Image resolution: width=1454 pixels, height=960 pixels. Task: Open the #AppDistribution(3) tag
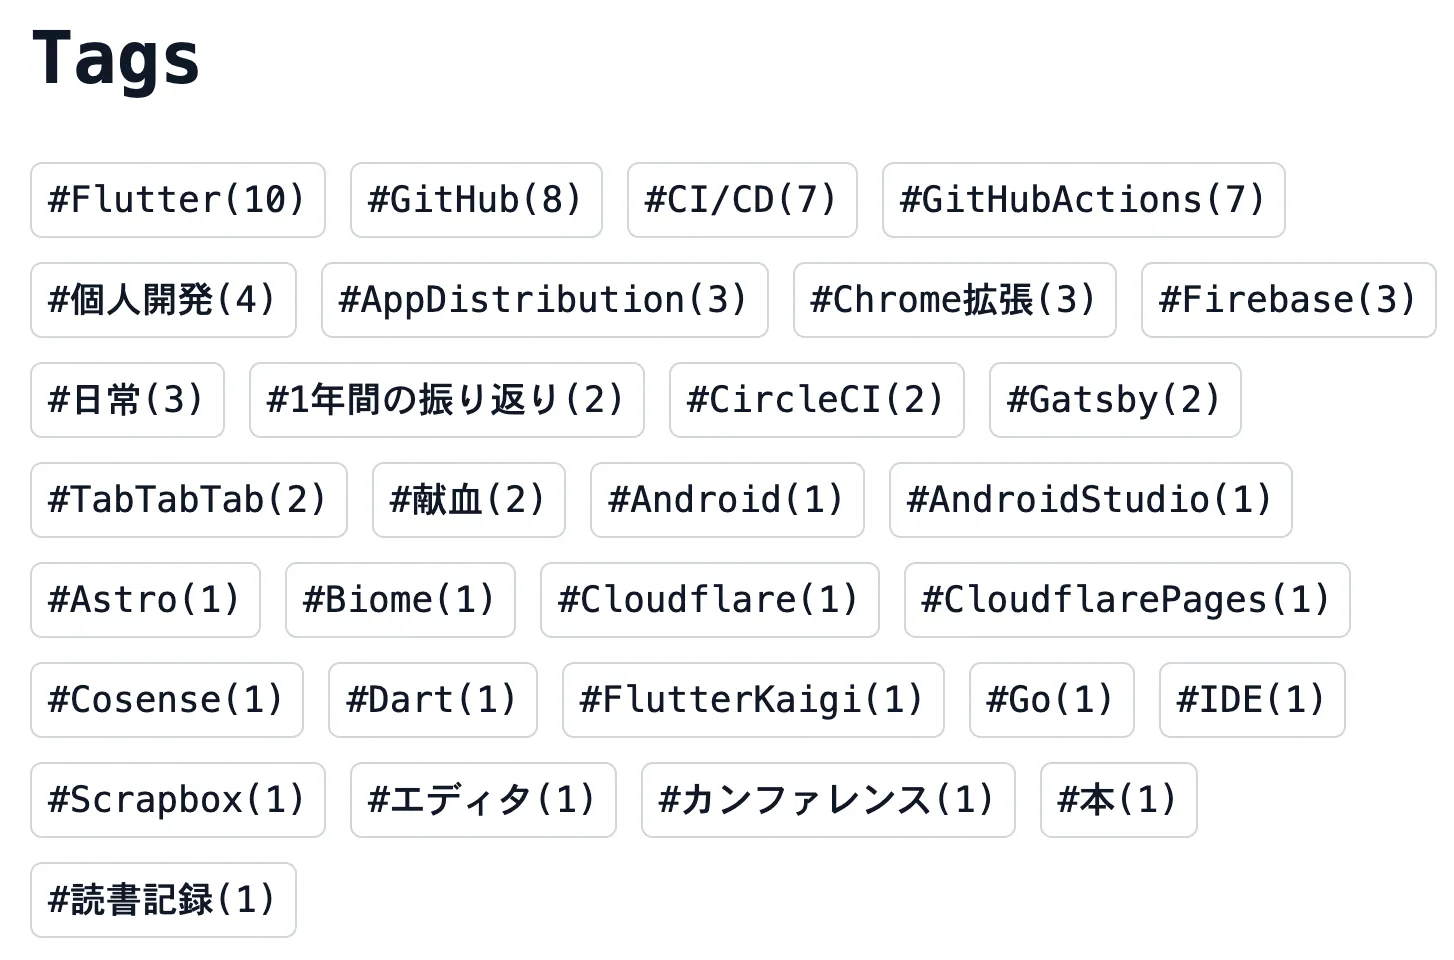click(x=544, y=300)
